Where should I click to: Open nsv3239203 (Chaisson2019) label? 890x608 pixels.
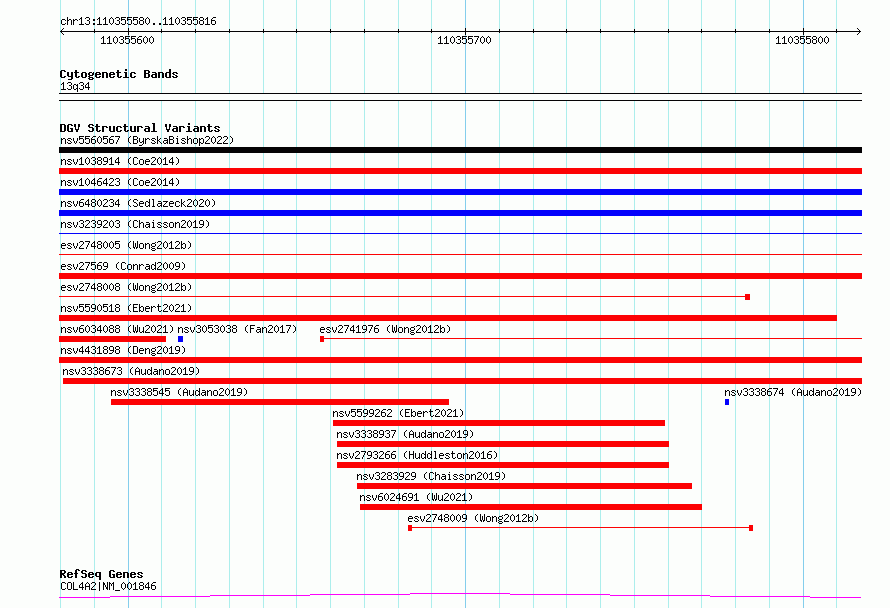pyautogui.click(x=135, y=224)
